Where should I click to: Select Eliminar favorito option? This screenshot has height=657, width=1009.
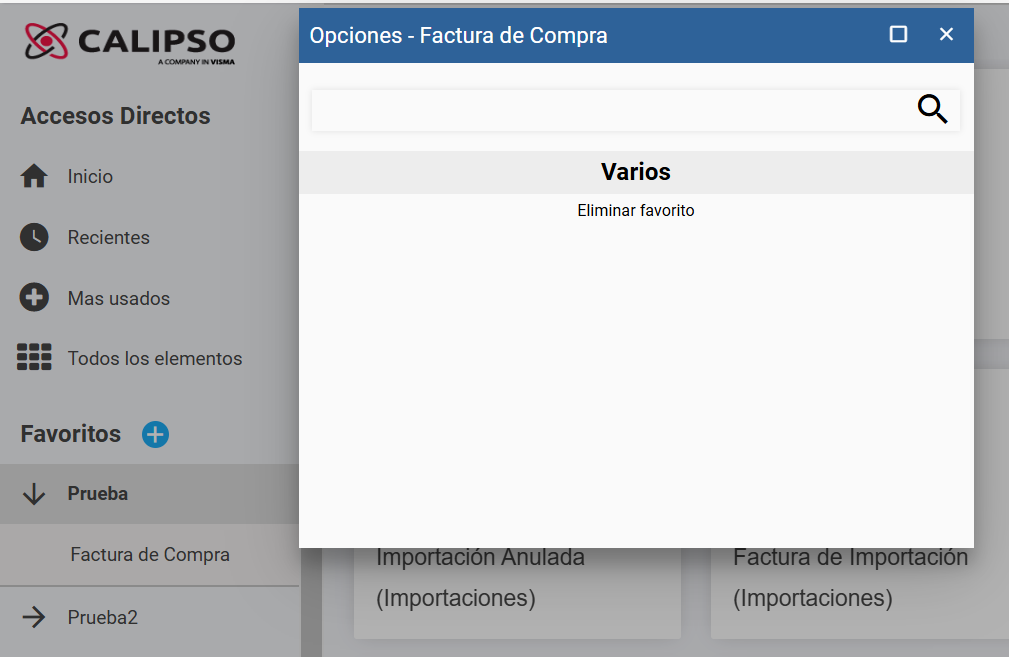pyautogui.click(x=636, y=210)
